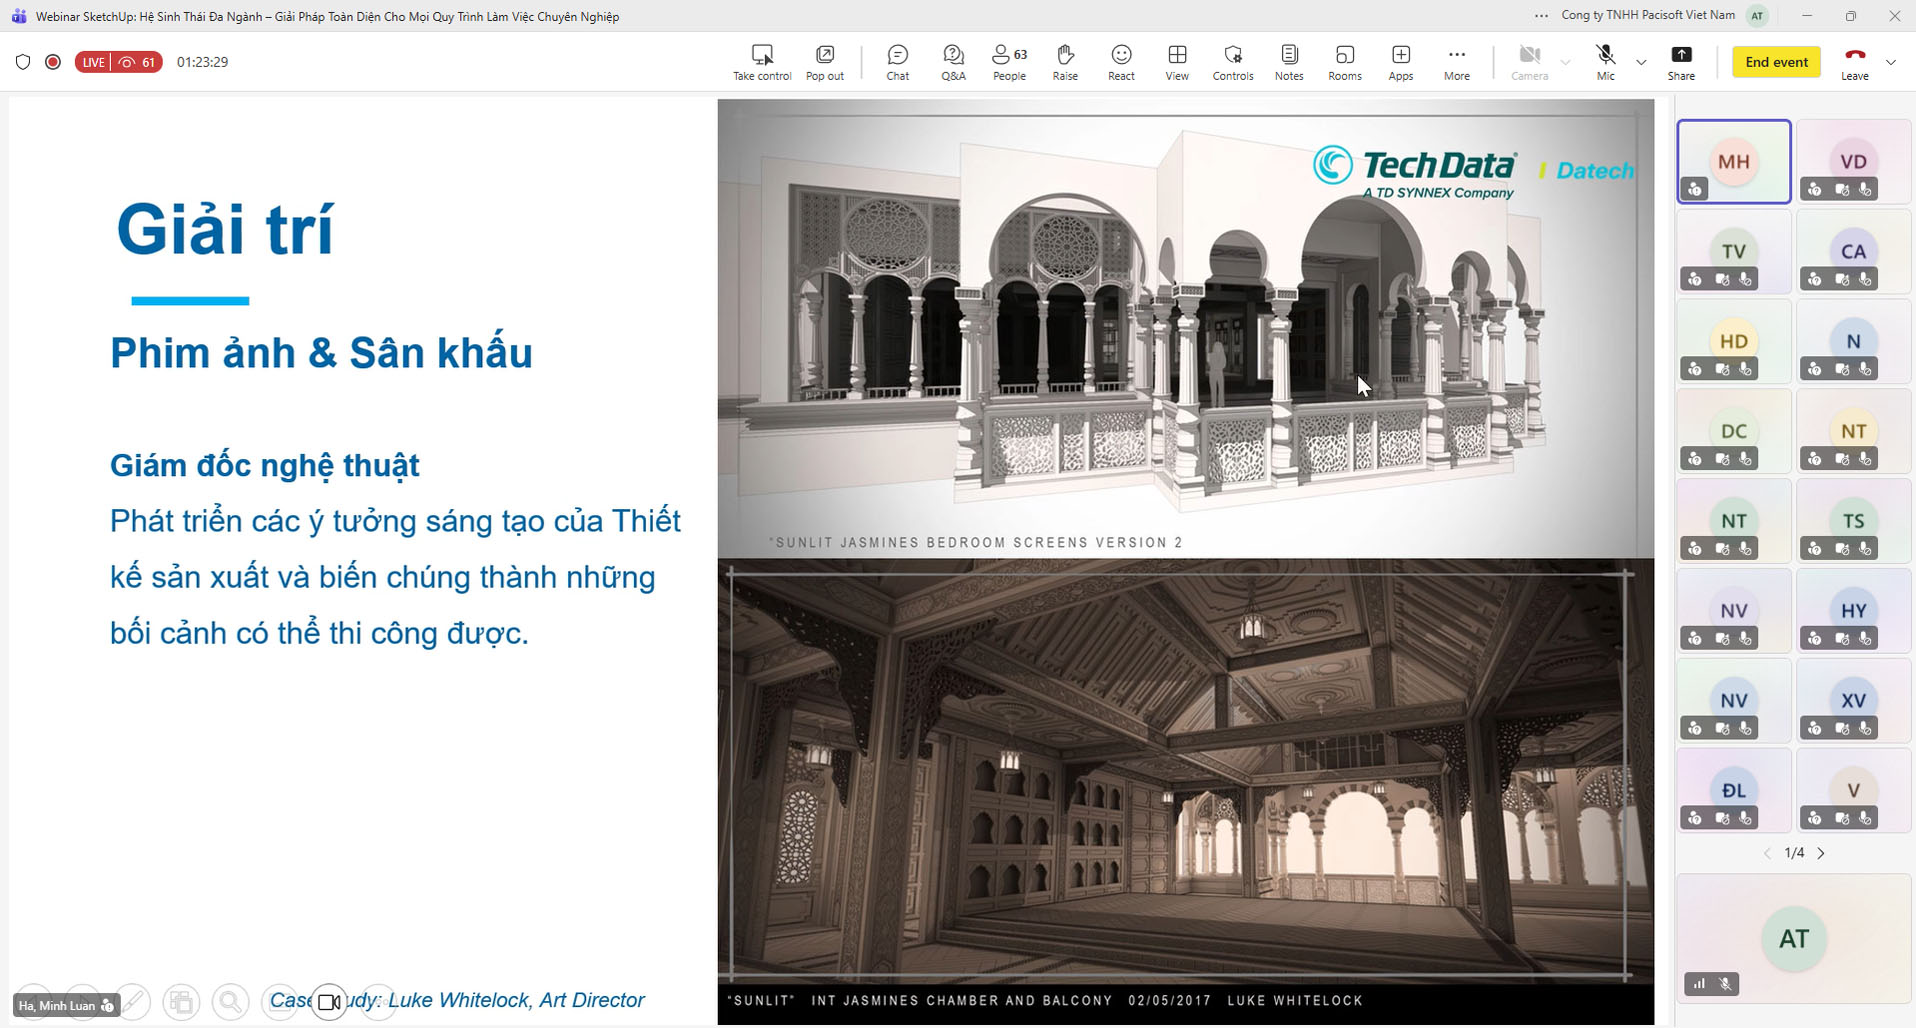Click the Apps icon
This screenshot has height=1028, width=1916.
pos(1401,62)
